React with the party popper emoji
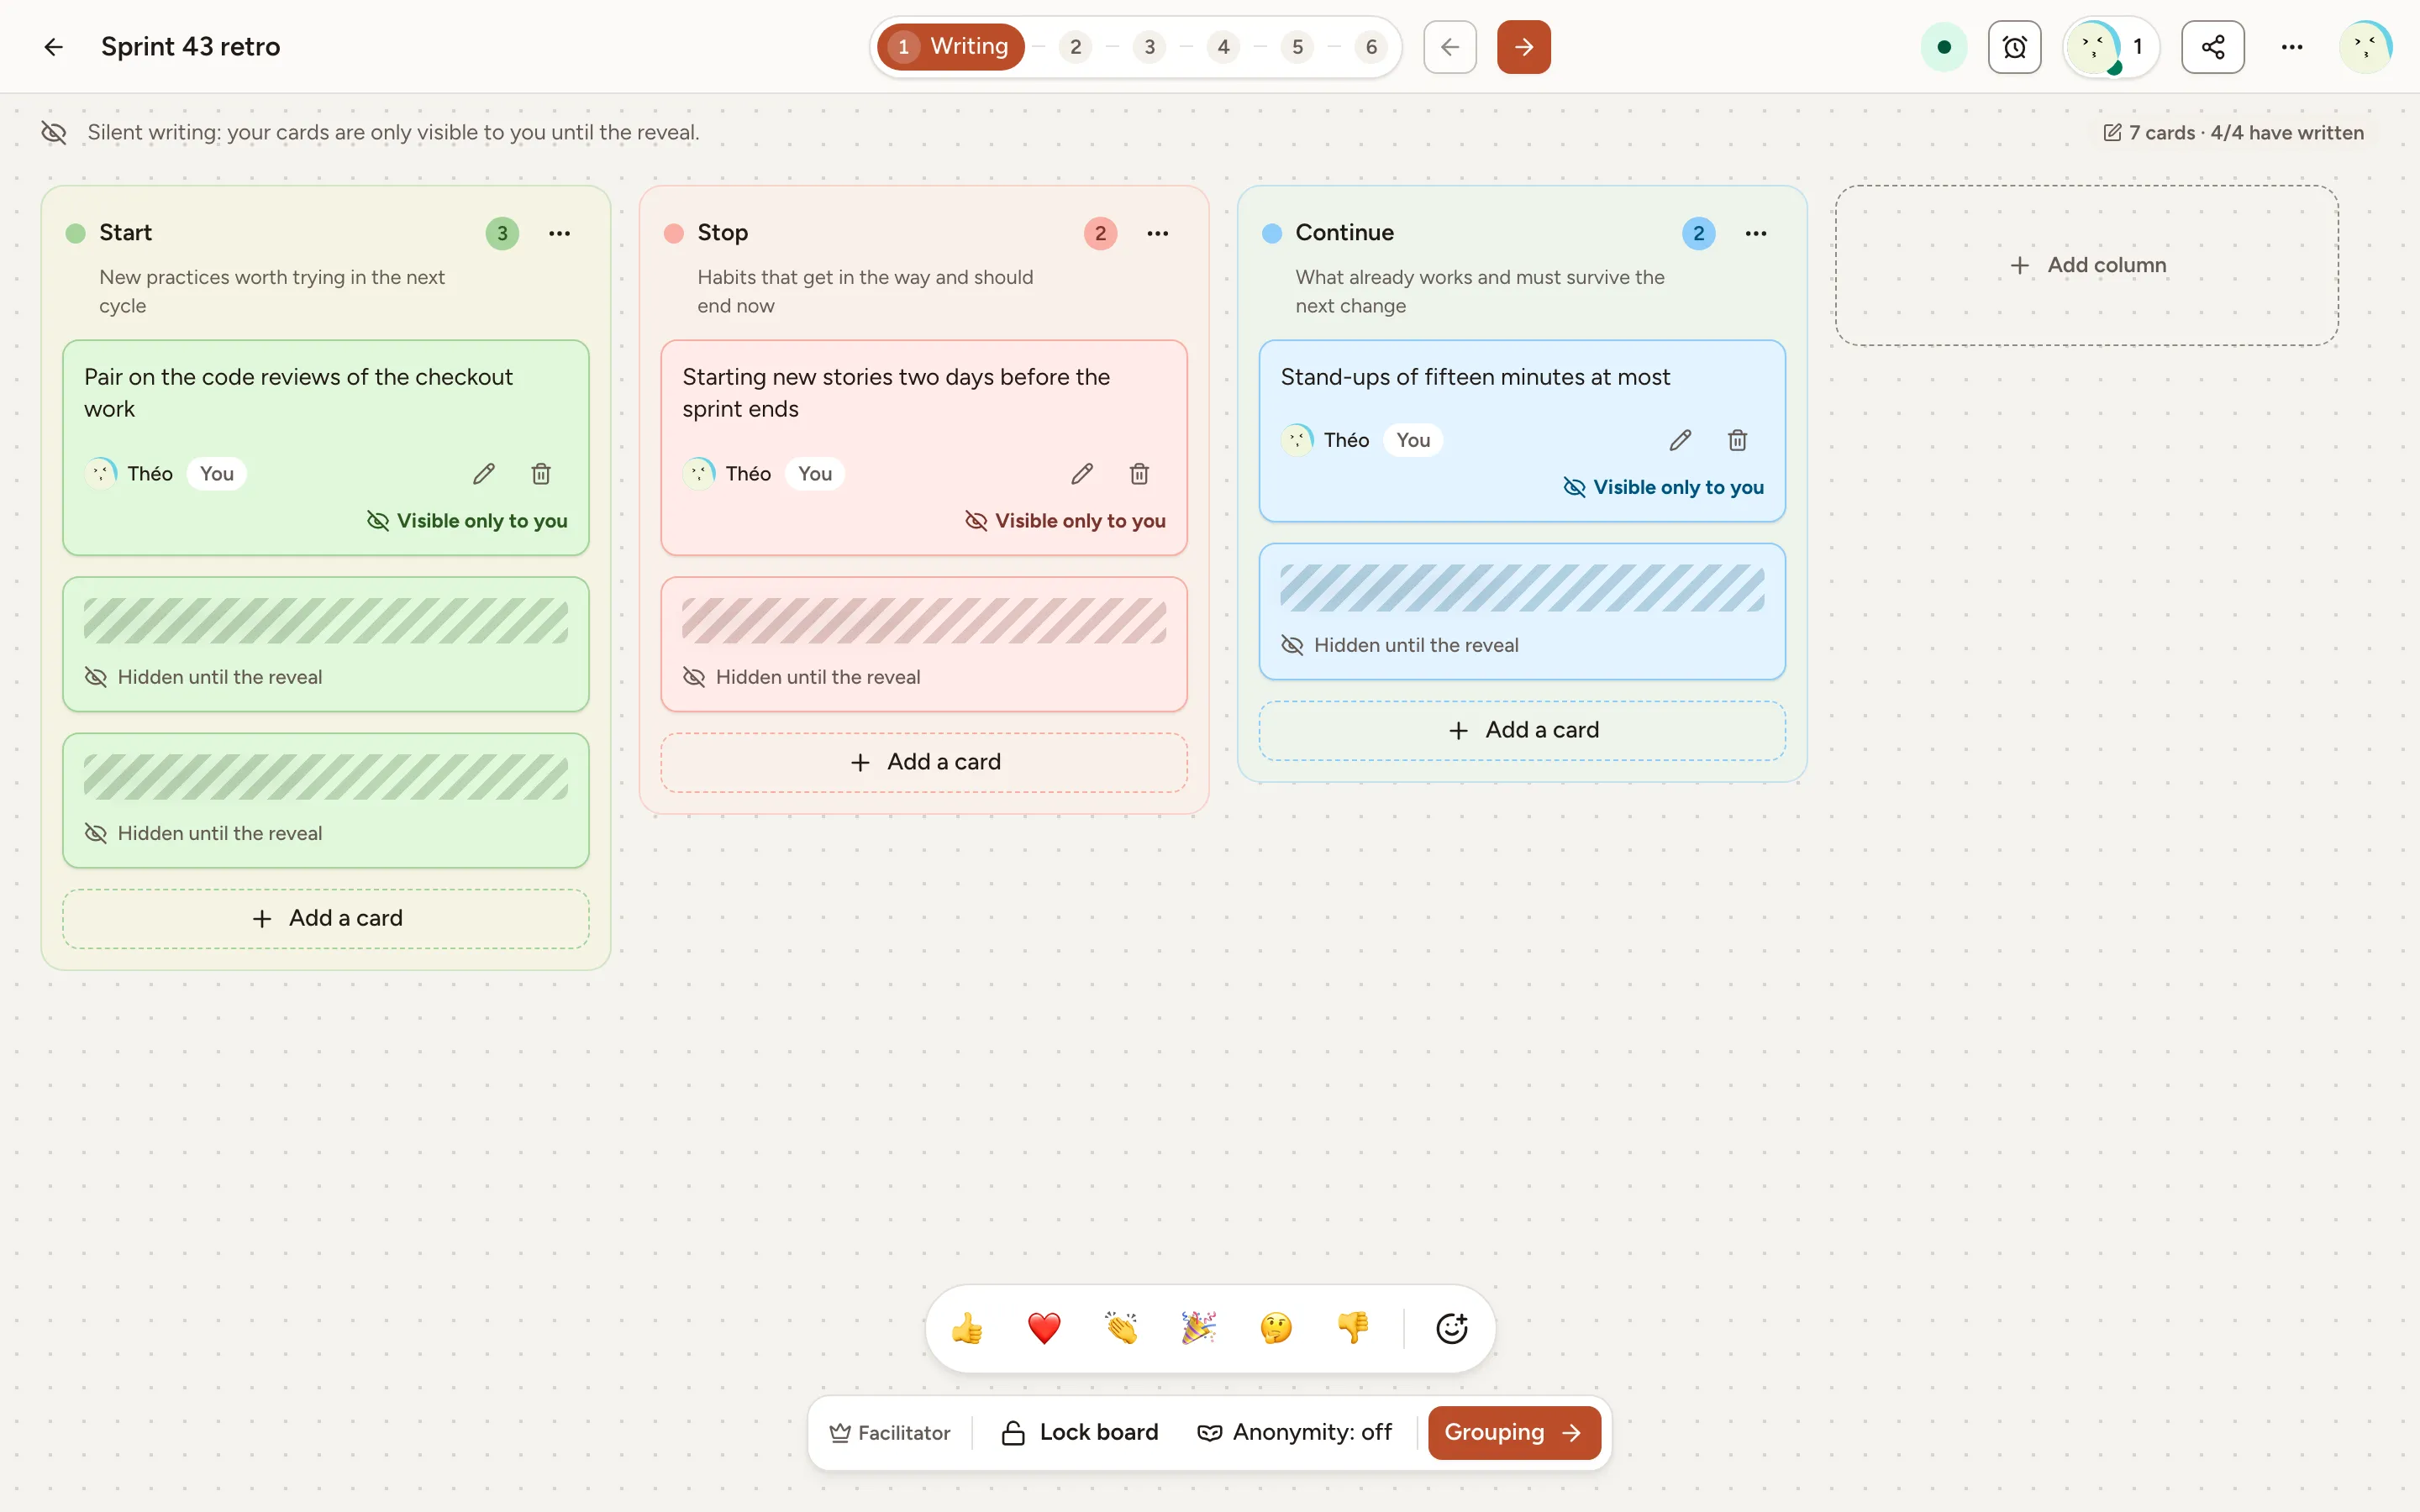 pos(1198,1328)
